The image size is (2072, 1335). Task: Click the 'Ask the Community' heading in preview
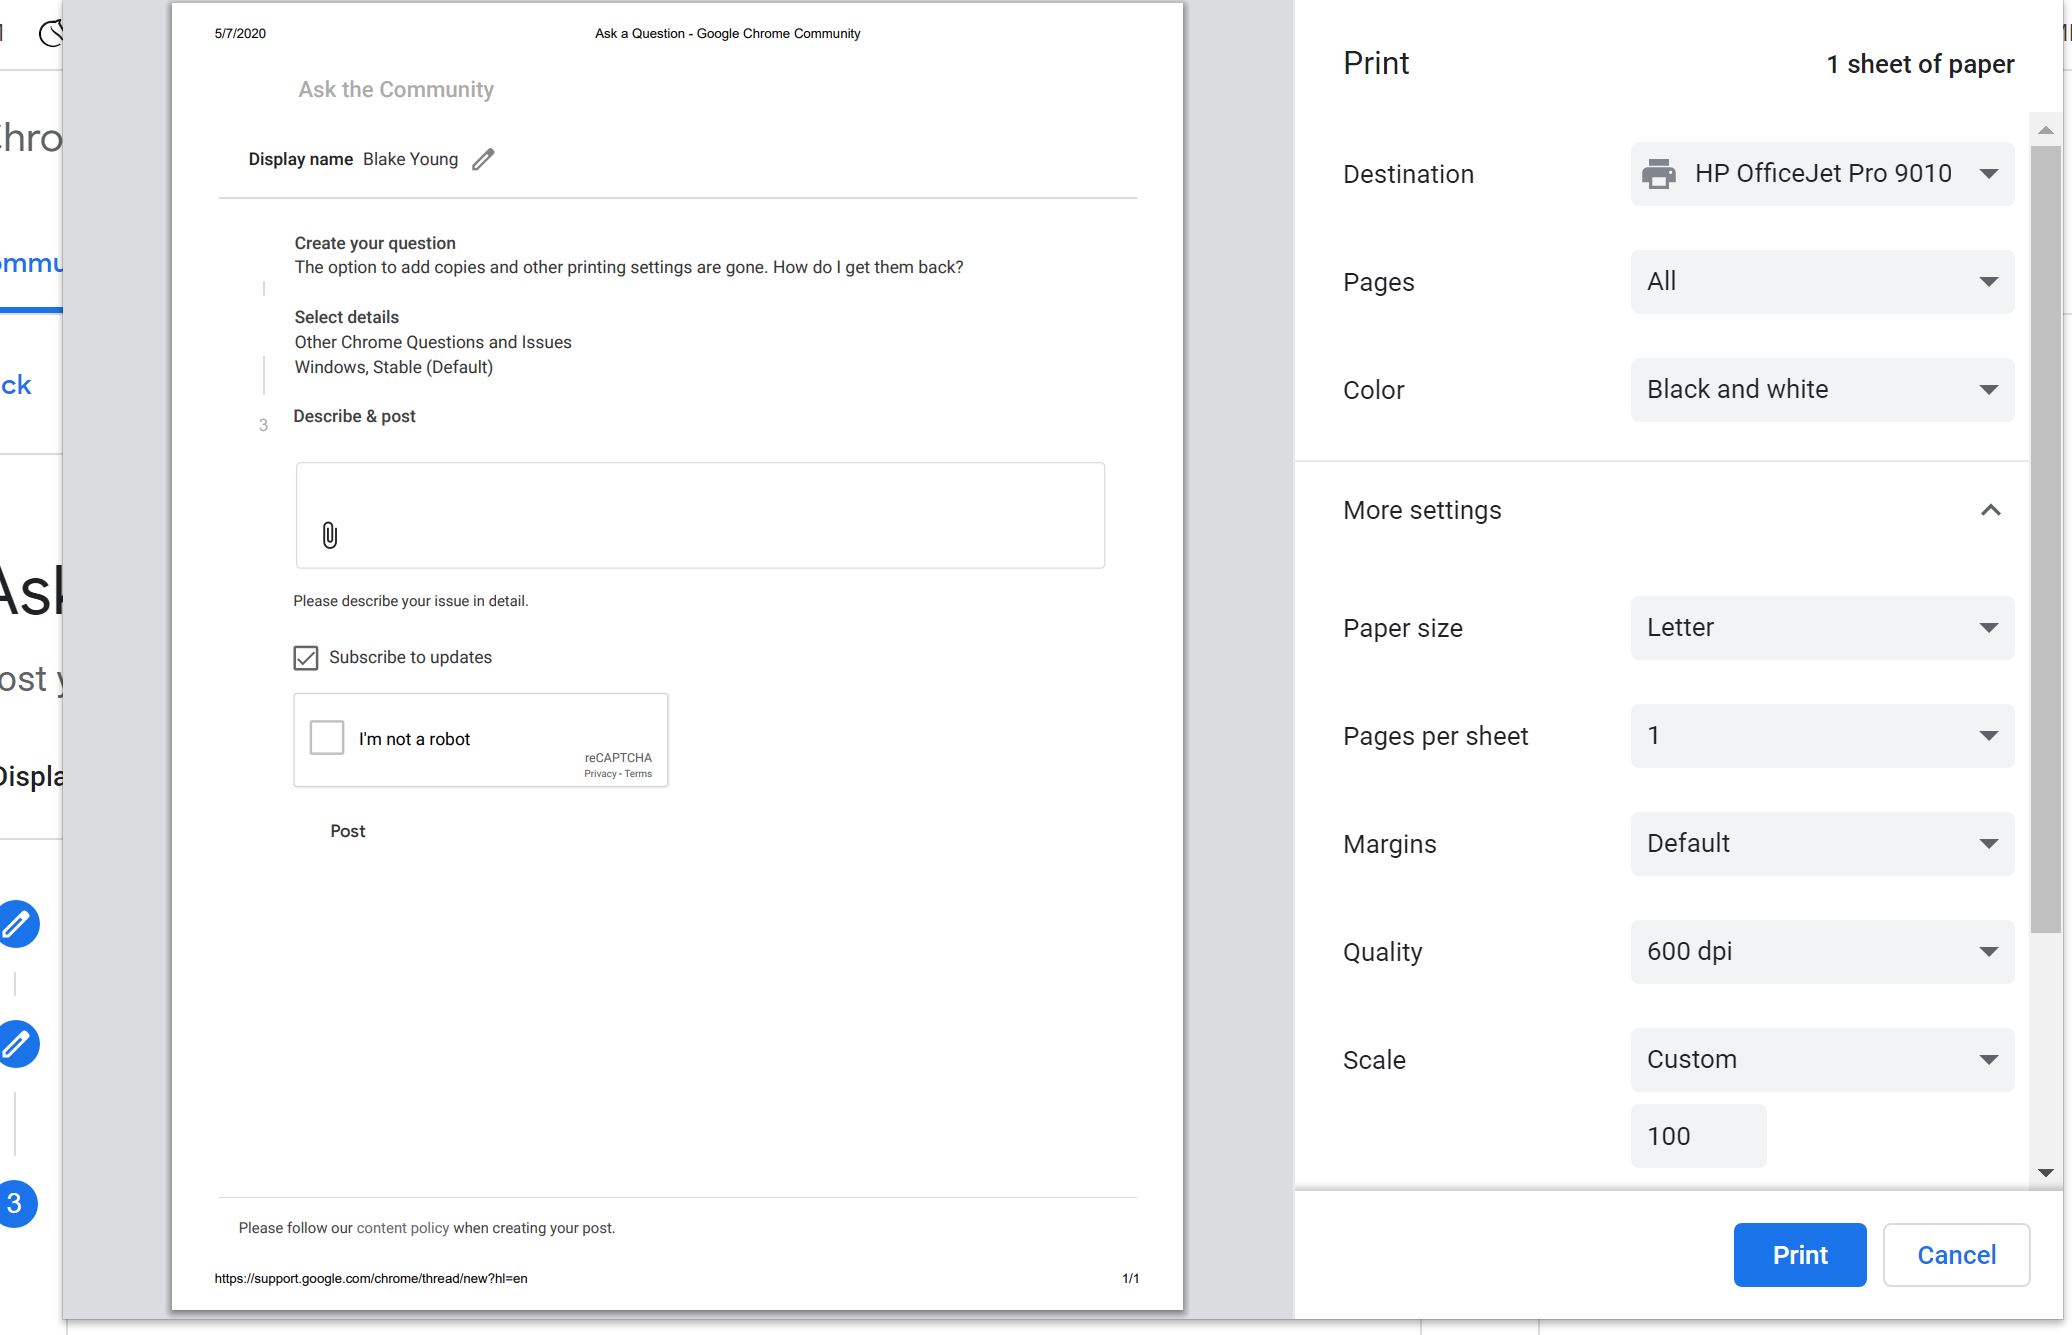pos(396,90)
